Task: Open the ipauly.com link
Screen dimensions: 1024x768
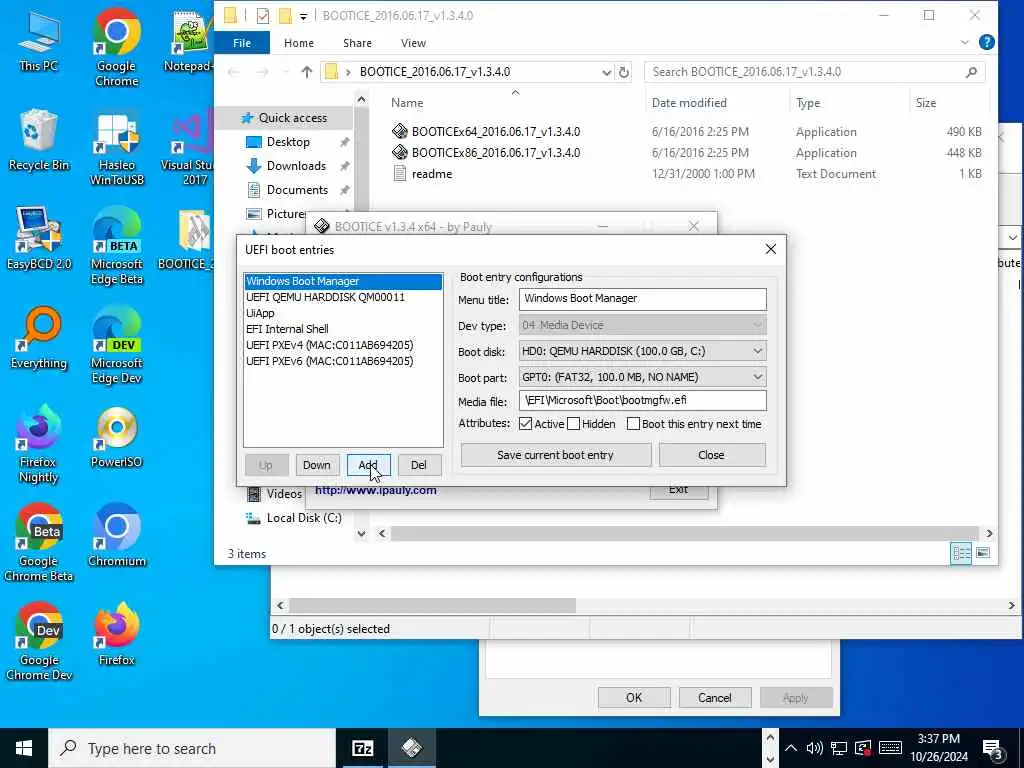Action: pyautogui.click(x=376, y=490)
